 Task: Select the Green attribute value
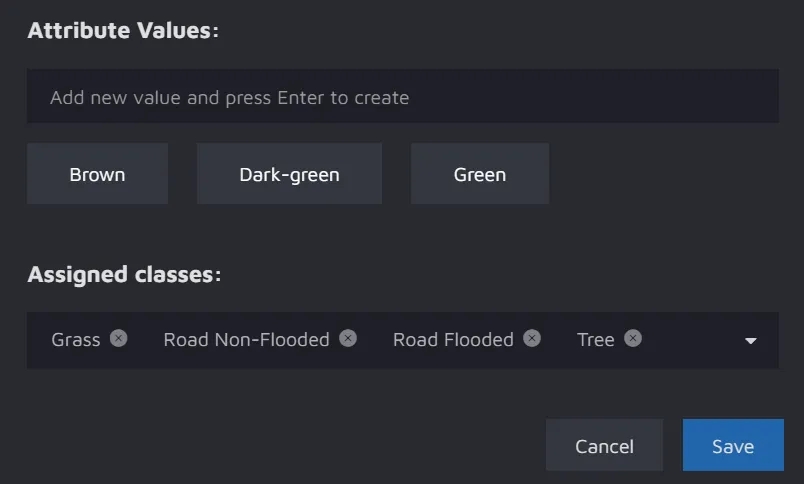[x=479, y=174]
